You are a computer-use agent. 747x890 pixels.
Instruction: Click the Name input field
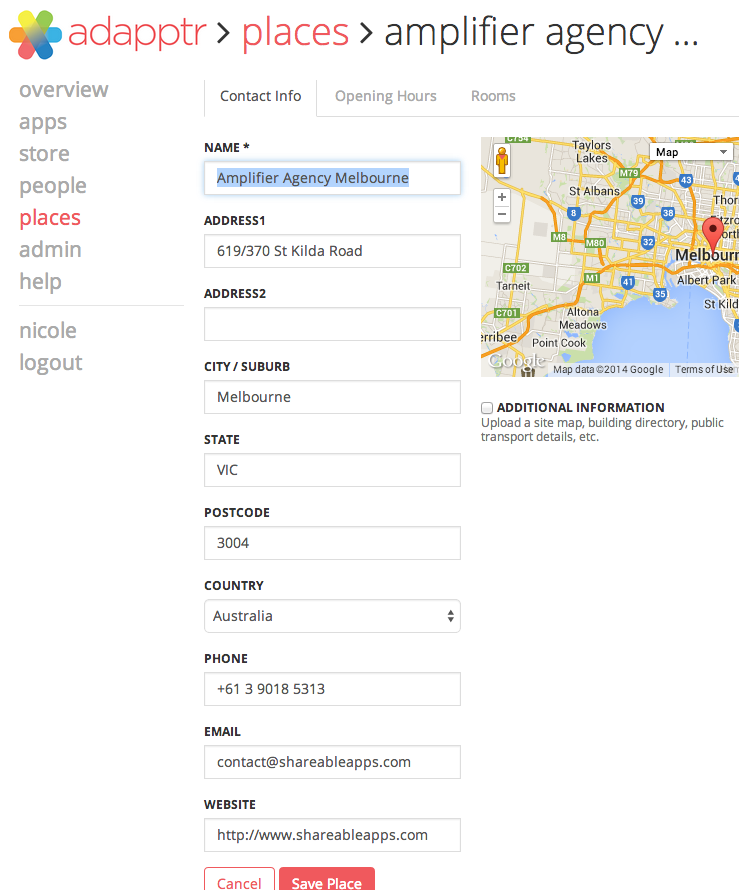click(332, 178)
